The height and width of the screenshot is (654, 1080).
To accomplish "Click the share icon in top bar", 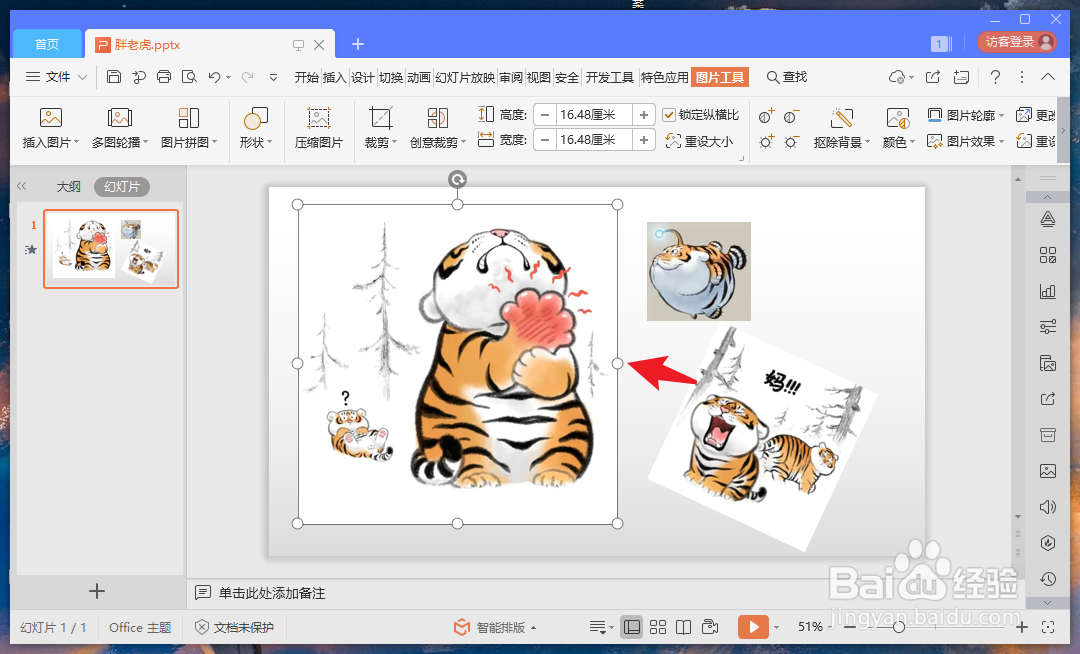I will pos(933,77).
